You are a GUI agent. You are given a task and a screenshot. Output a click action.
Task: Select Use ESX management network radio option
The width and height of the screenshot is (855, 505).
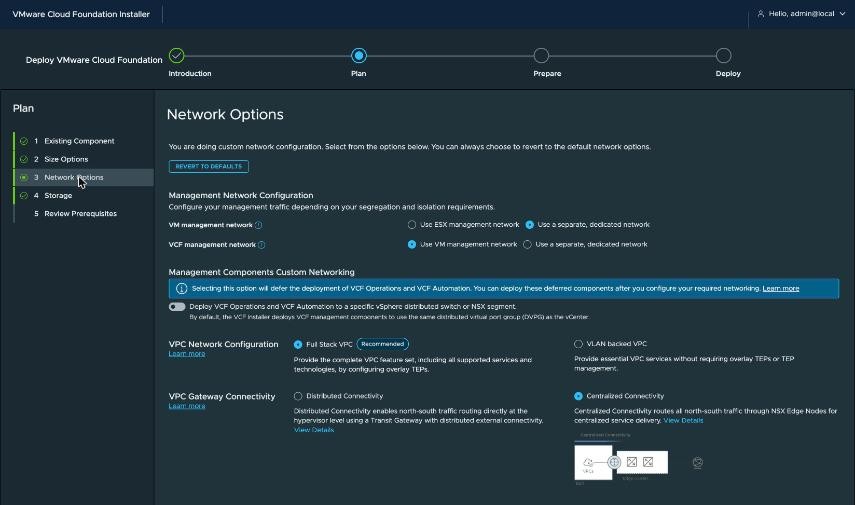(412, 225)
